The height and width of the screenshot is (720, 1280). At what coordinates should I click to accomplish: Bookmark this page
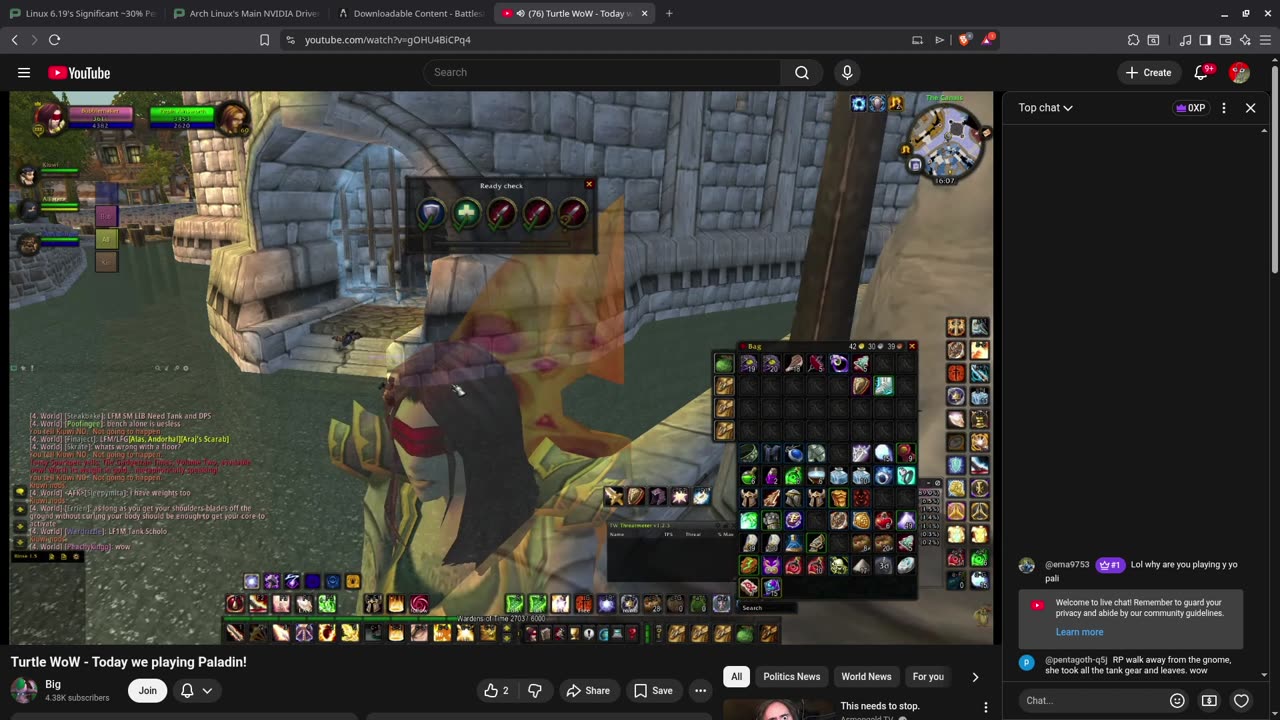[264, 40]
